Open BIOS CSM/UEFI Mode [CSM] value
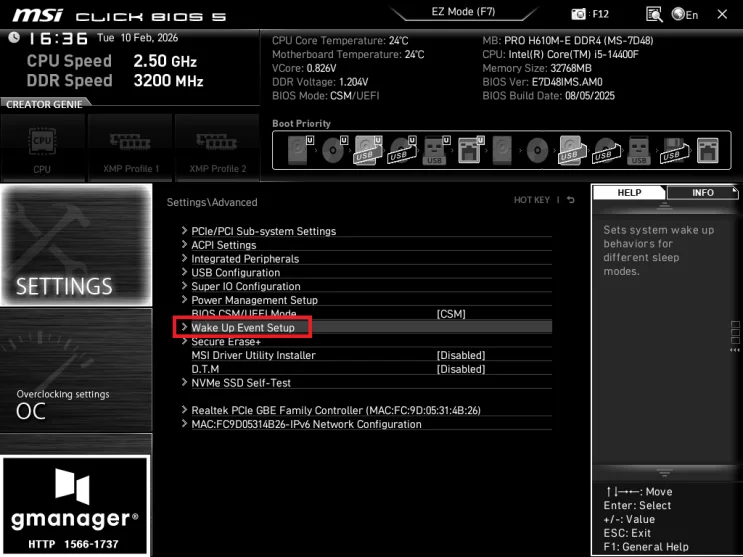Image resolution: width=743 pixels, height=557 pixels. pos(451,314)
